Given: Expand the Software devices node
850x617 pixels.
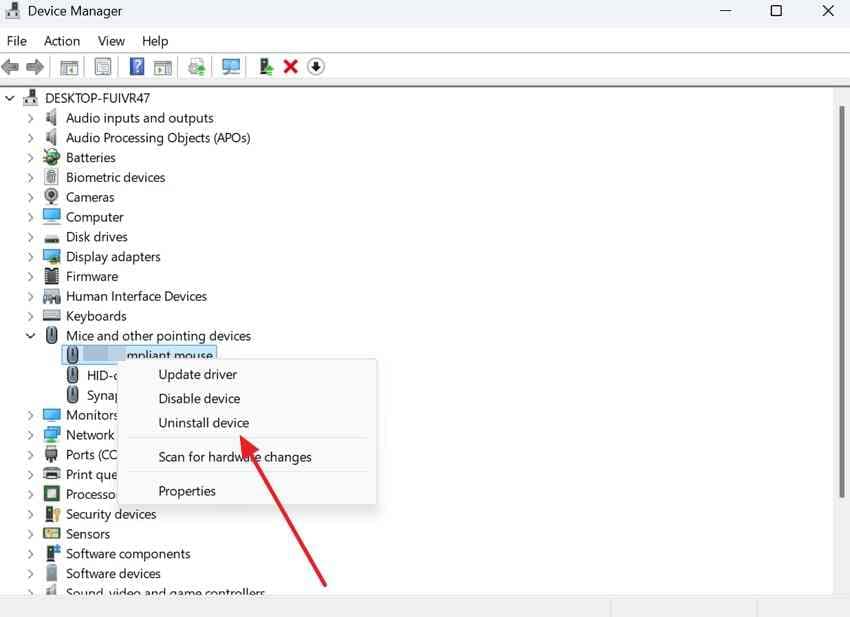Looking at the screenshot, I should 30,574.
